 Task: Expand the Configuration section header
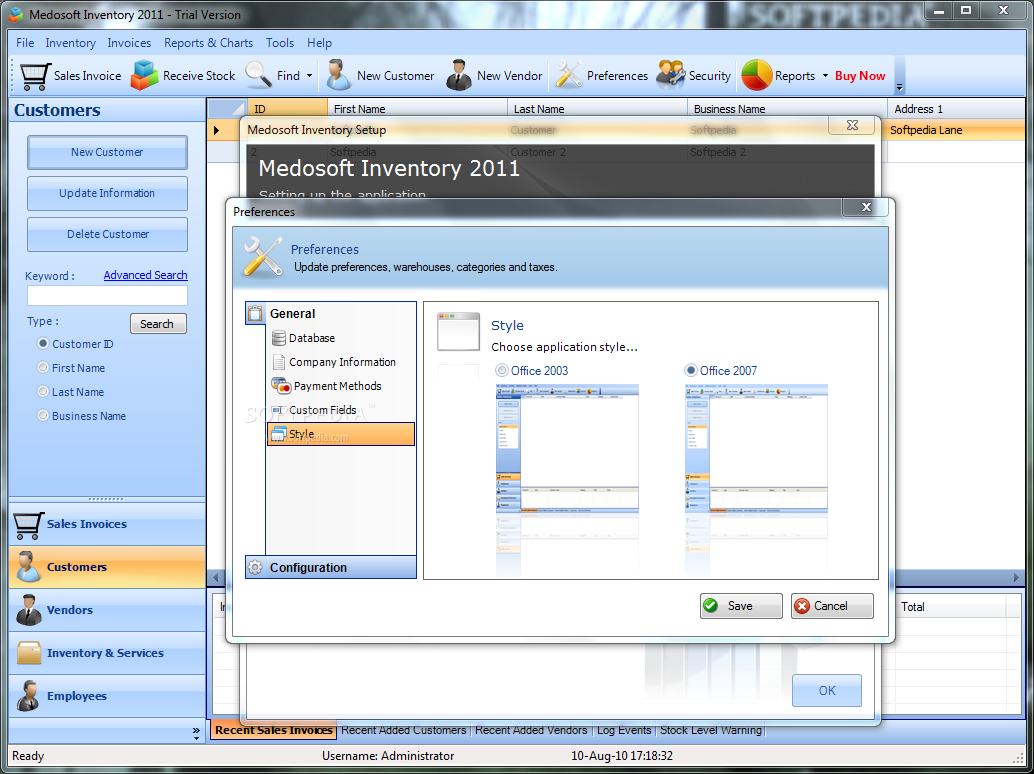coord(330,568)
